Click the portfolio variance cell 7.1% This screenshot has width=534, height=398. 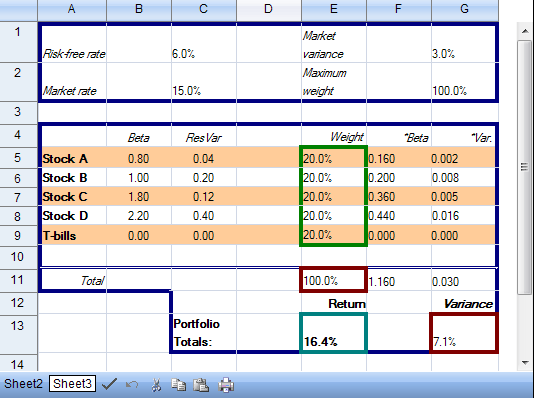(x=464, y=333)
